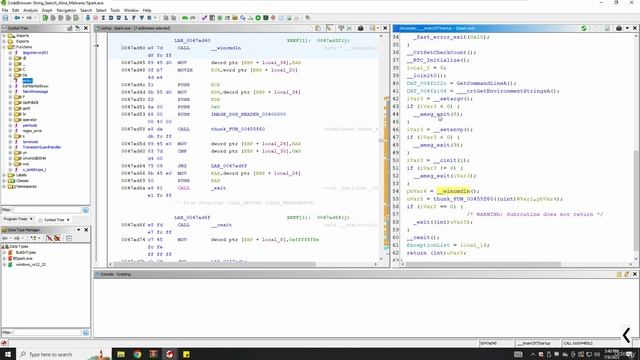Expand BuiltInTypes in Data Type Manager

(4, 253)
